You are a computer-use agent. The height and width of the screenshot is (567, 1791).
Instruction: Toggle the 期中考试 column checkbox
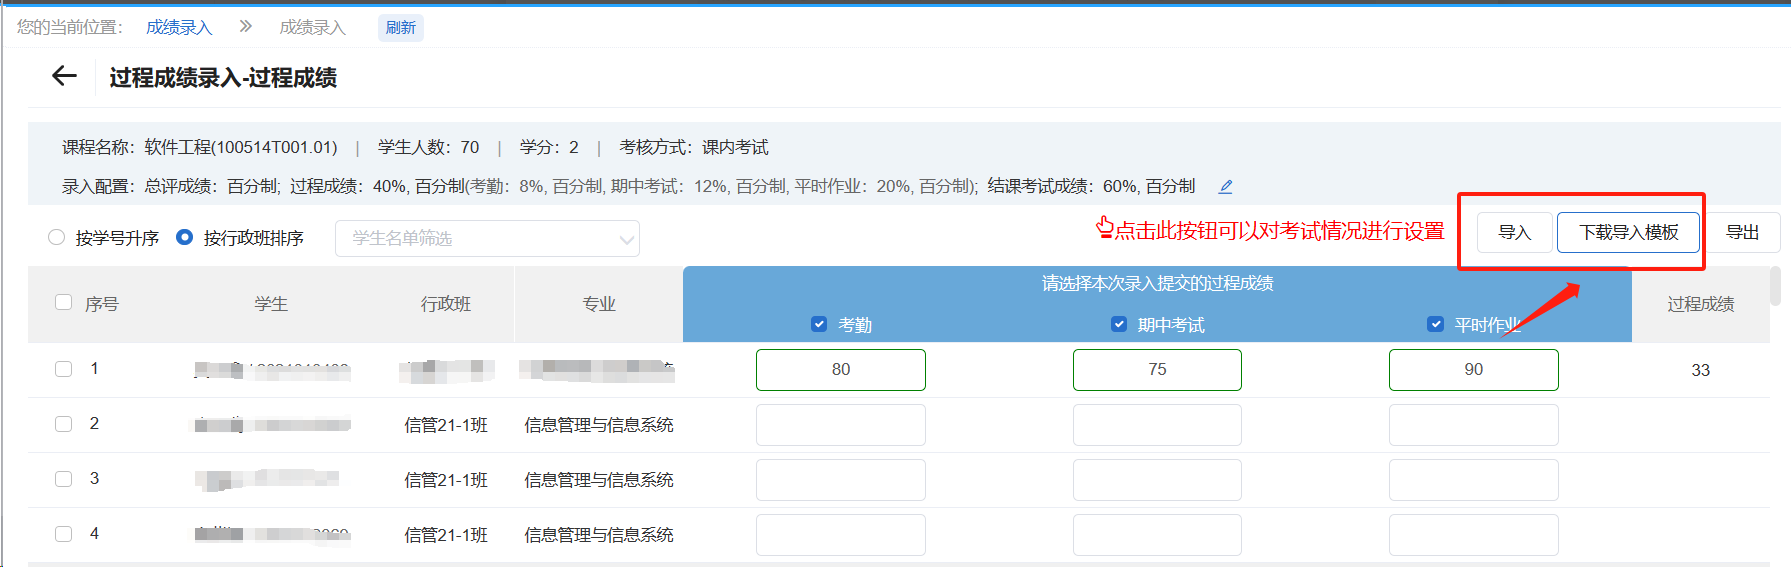[1119, 324]
